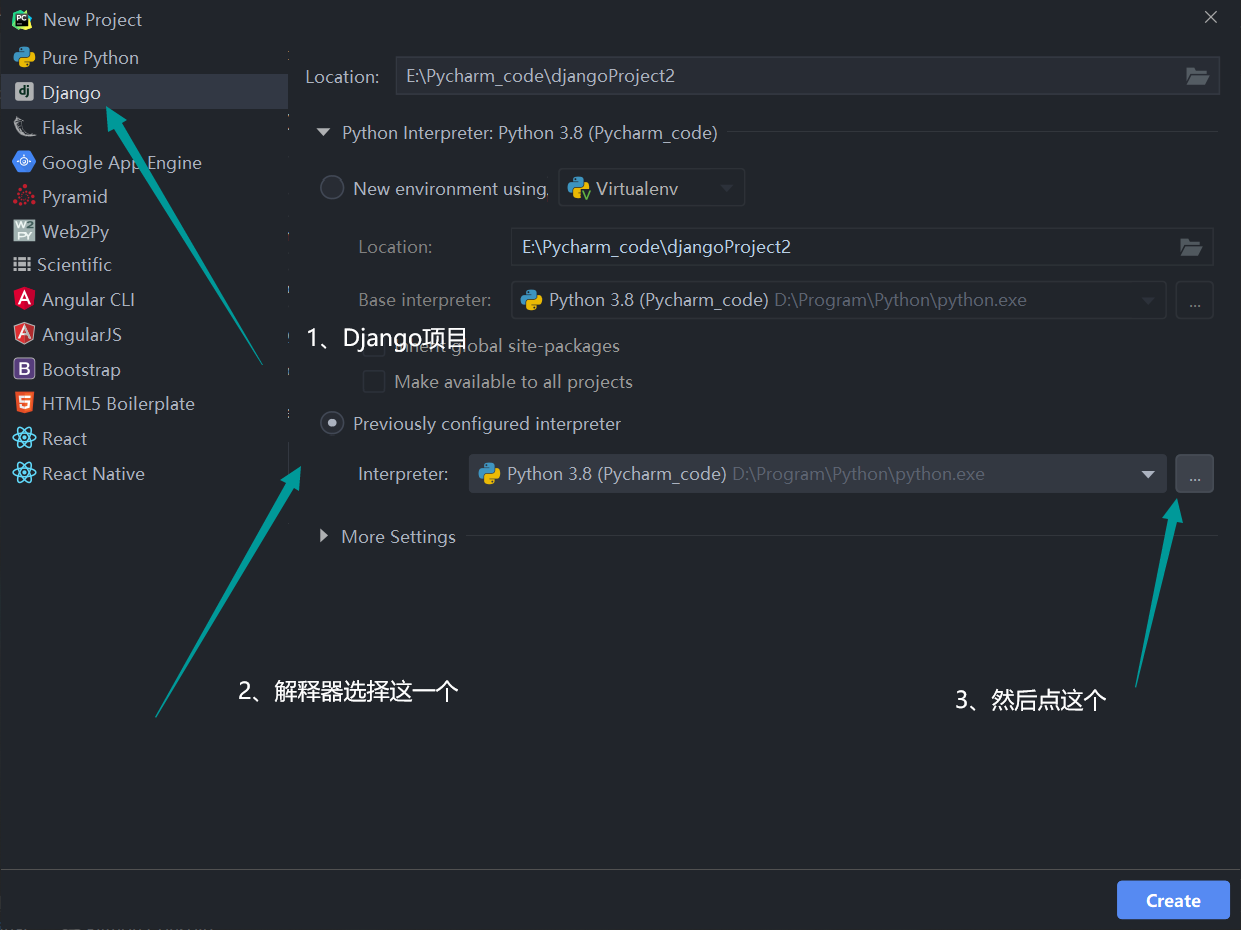Click the PyCharm logo in title bar
1241x930 pixels.
[22, 19]
